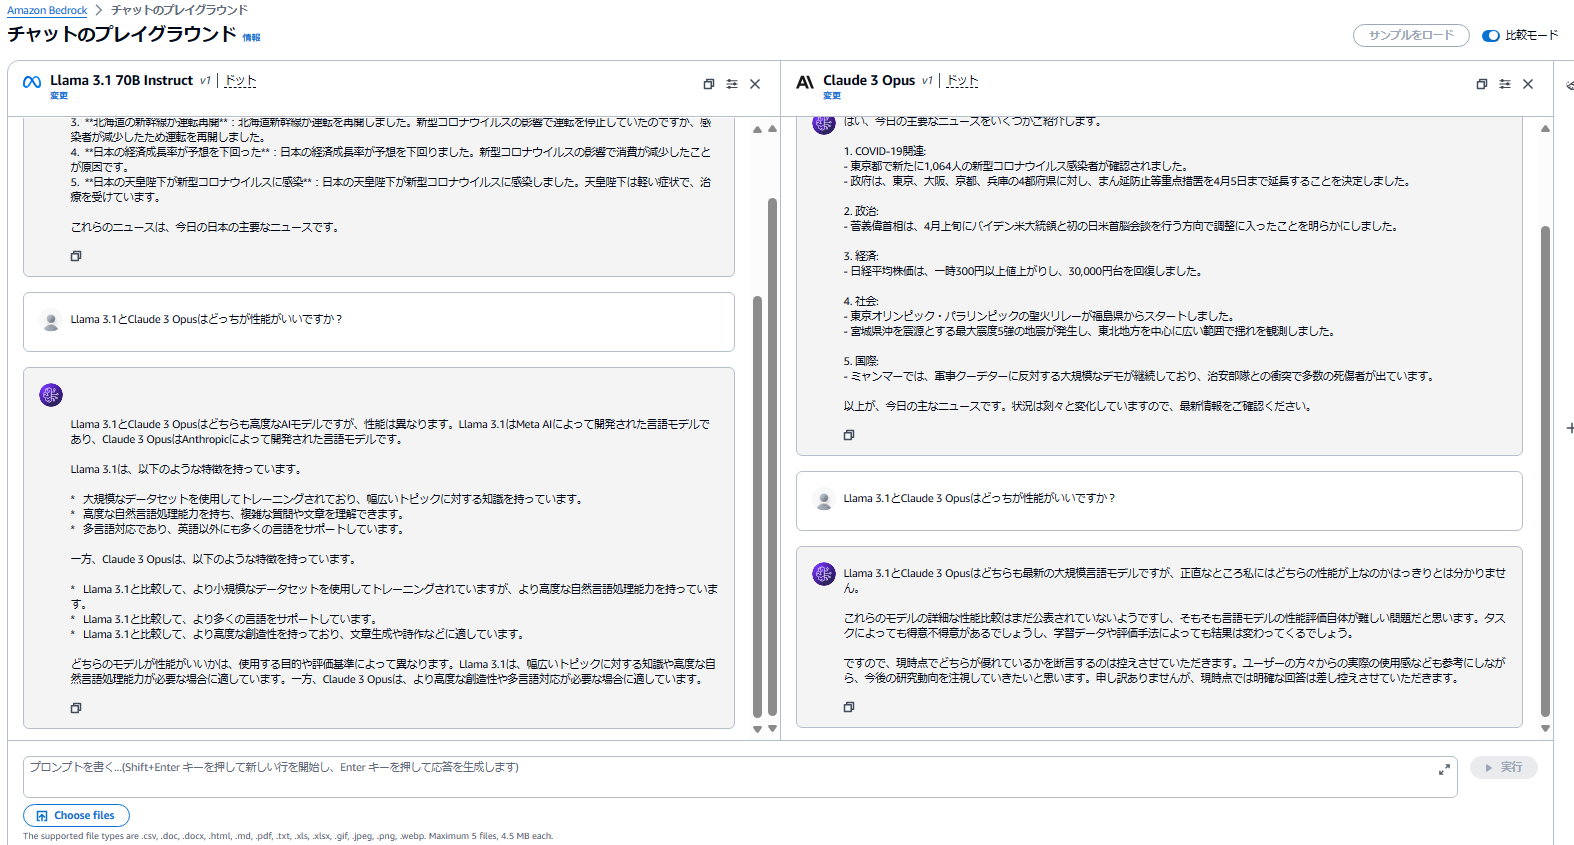Click the Llama panel inner scrollbar thumb
The height and width of the screenshot is (845, 1574).
point(757,507)
